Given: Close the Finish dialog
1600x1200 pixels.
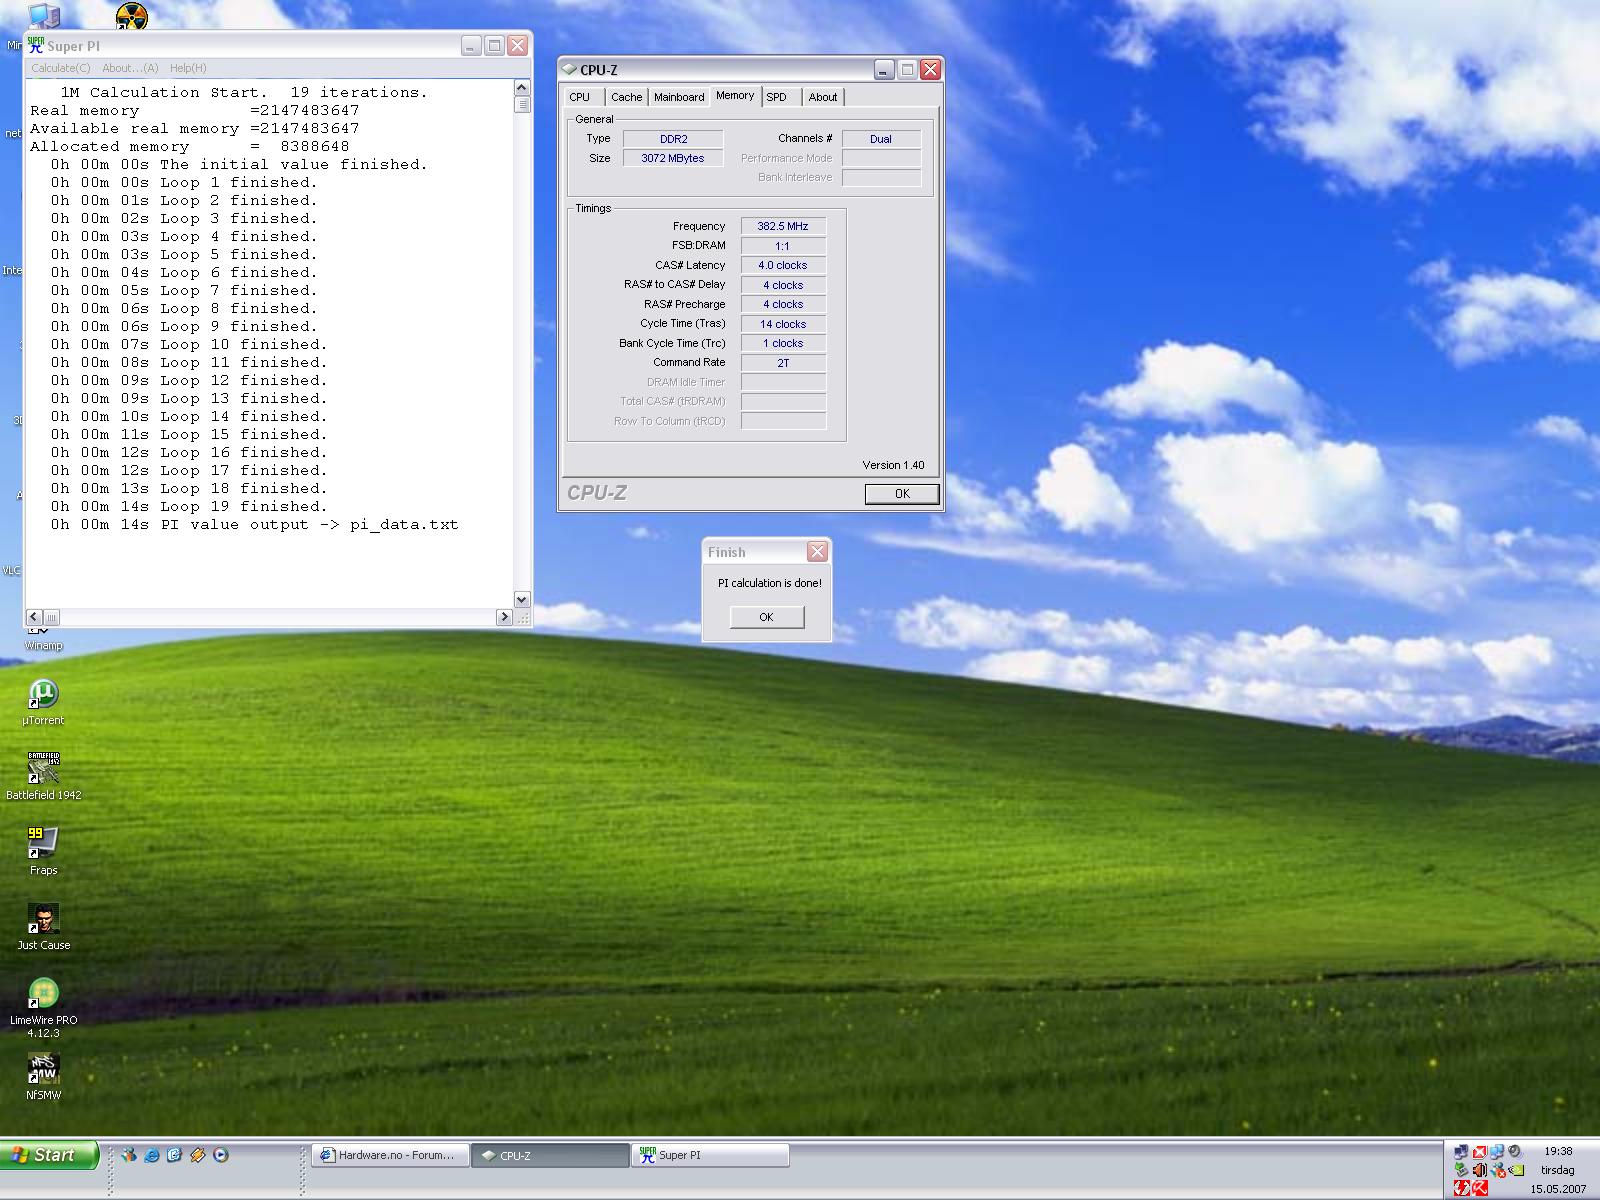Looking at the screenshot, I should (x=817, y=552).
